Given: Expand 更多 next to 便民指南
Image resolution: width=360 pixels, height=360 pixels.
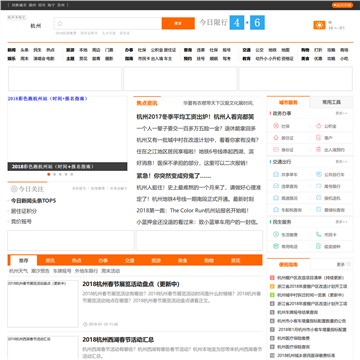Looking at the screenshot, I should point(343,264).
